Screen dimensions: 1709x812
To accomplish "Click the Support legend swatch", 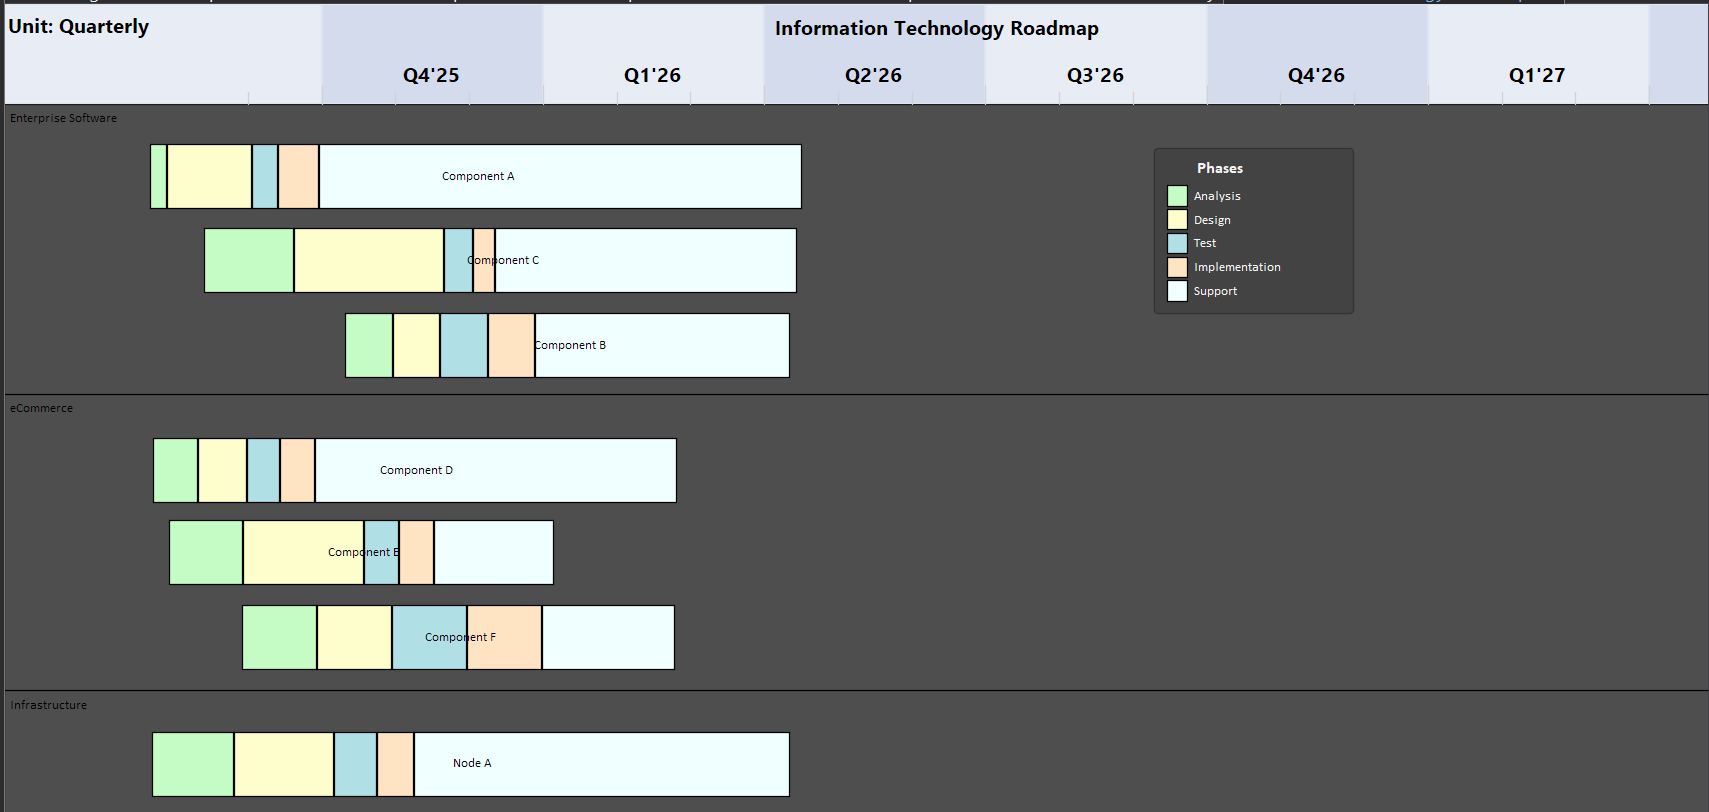I will 1177,291.
